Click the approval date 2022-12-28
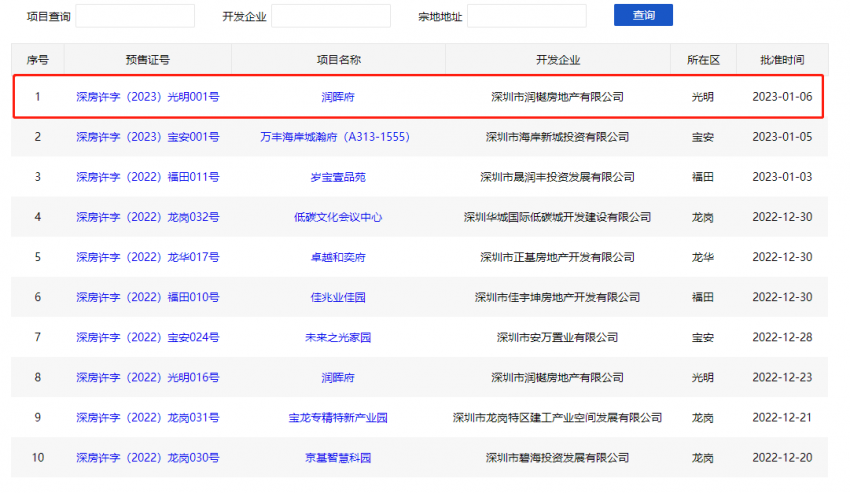 pos(782,338)
